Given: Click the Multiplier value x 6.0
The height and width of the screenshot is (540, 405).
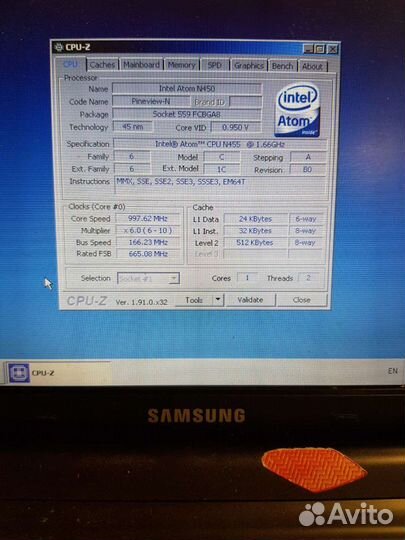Looking at the screenshot, I should click(x=148, y=230).
